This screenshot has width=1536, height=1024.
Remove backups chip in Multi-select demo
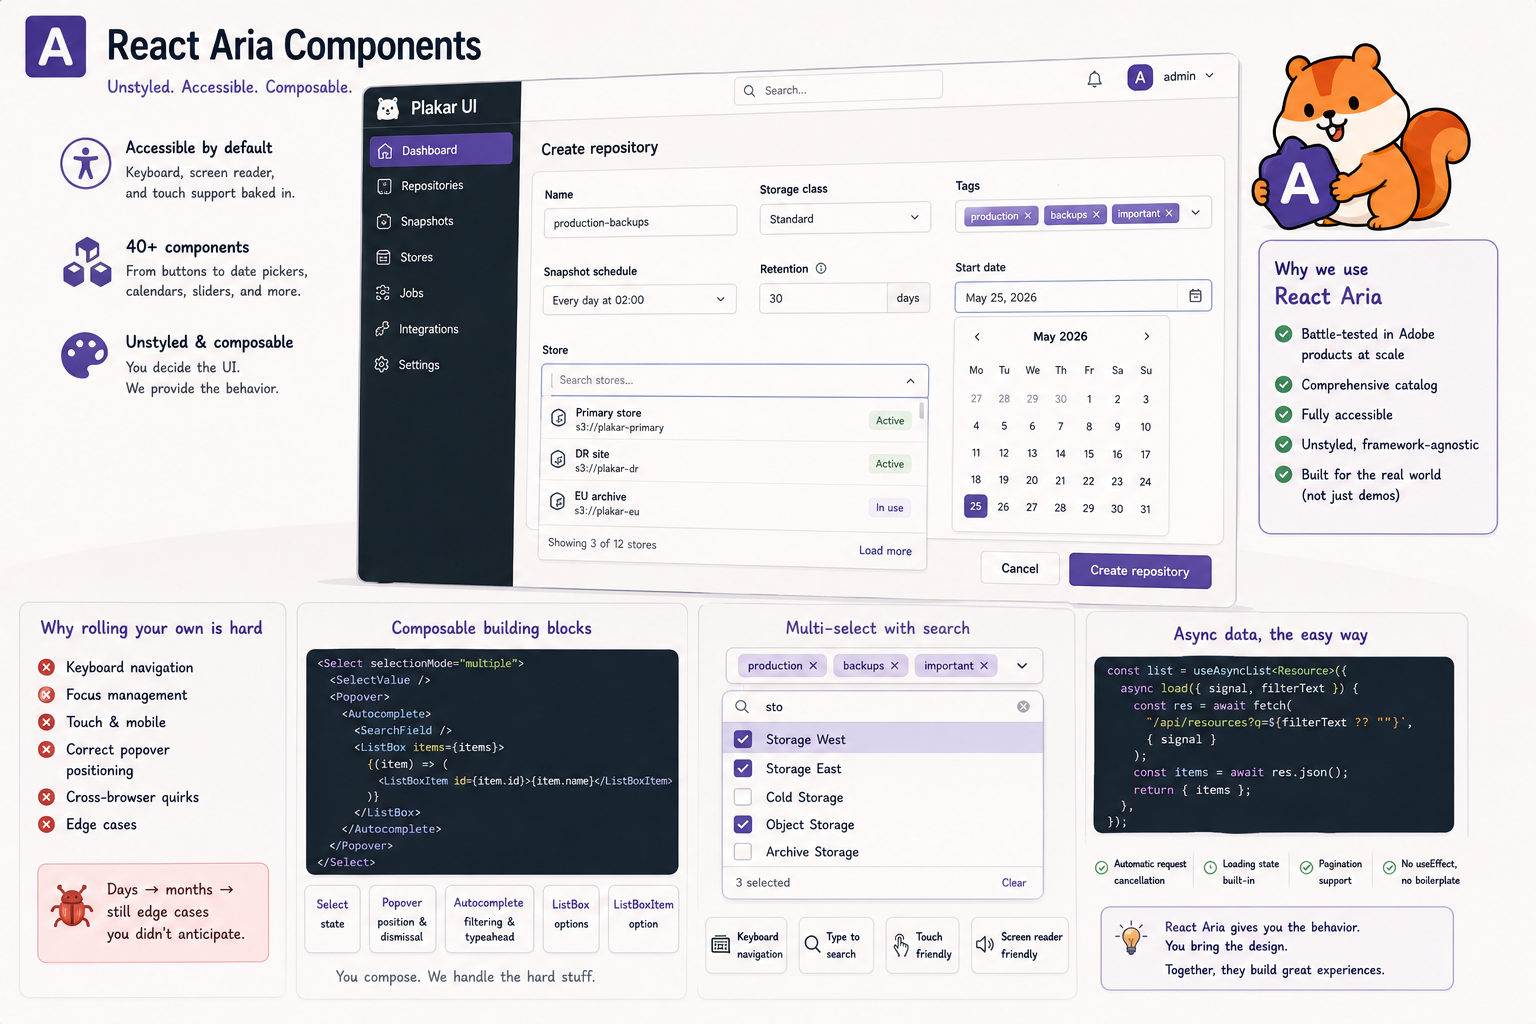[895, 666]
